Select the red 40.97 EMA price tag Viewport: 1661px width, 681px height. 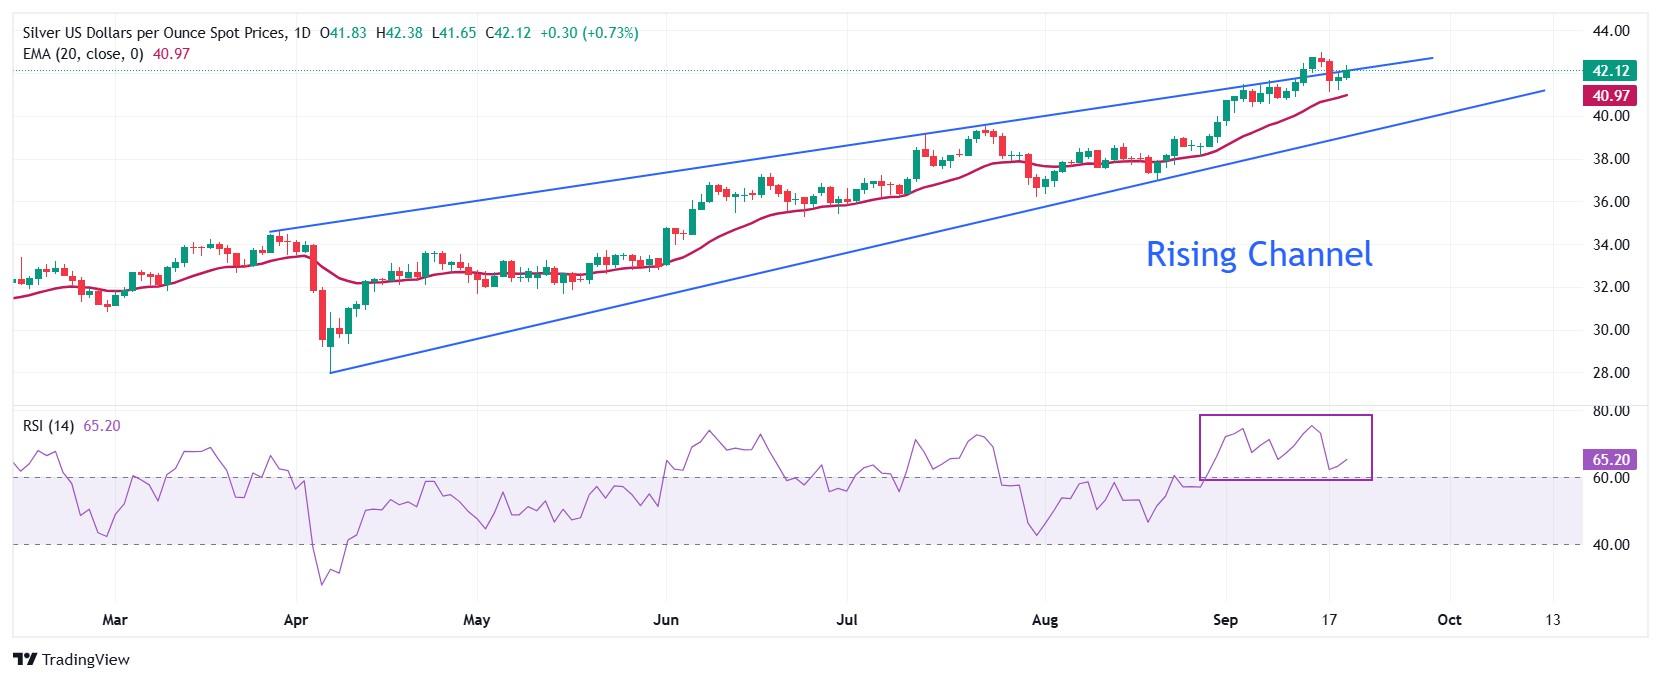point(1608,95)
